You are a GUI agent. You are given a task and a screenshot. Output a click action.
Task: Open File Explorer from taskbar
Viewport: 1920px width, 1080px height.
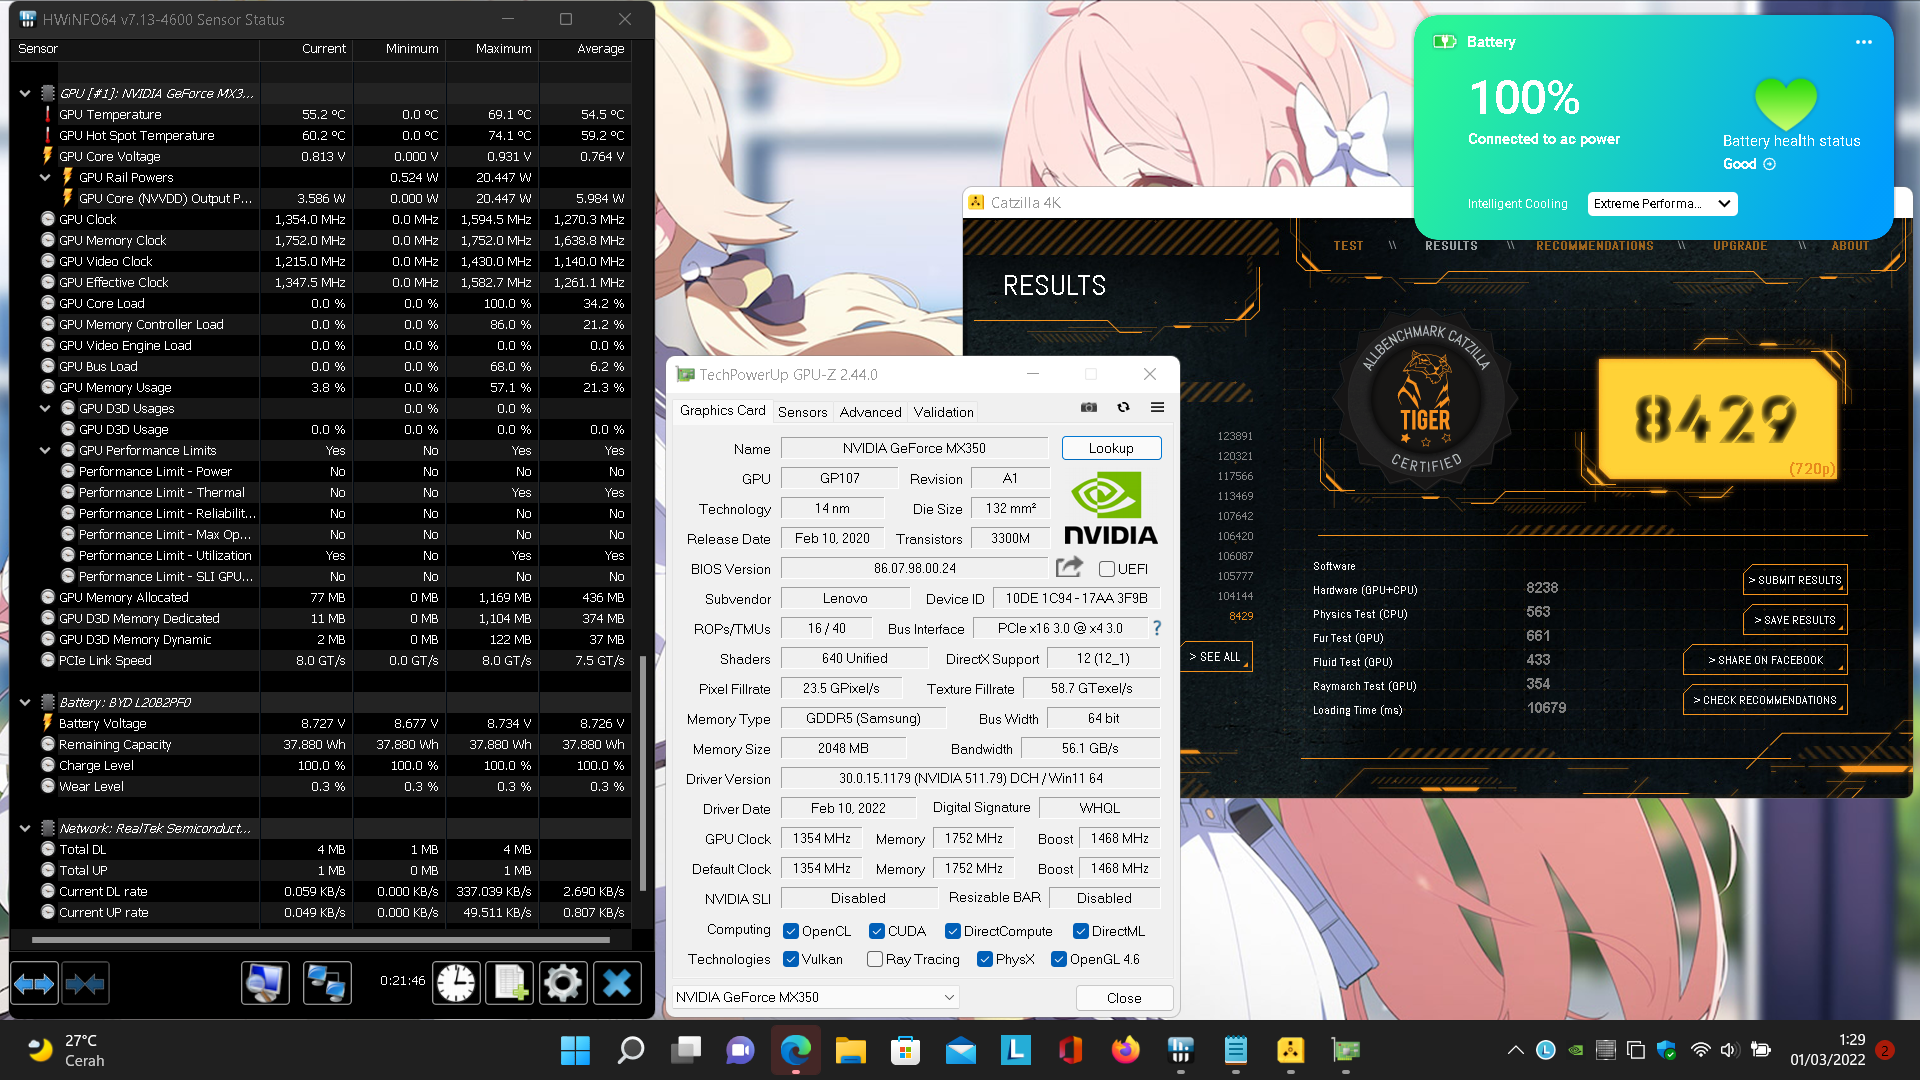pos(850,1050)
